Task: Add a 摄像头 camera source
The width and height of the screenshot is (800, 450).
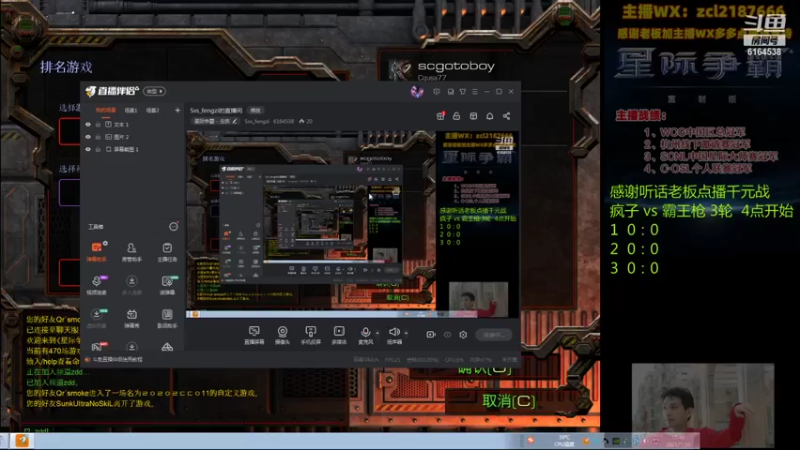Action: pyautogui.click(x=282, y=335)
